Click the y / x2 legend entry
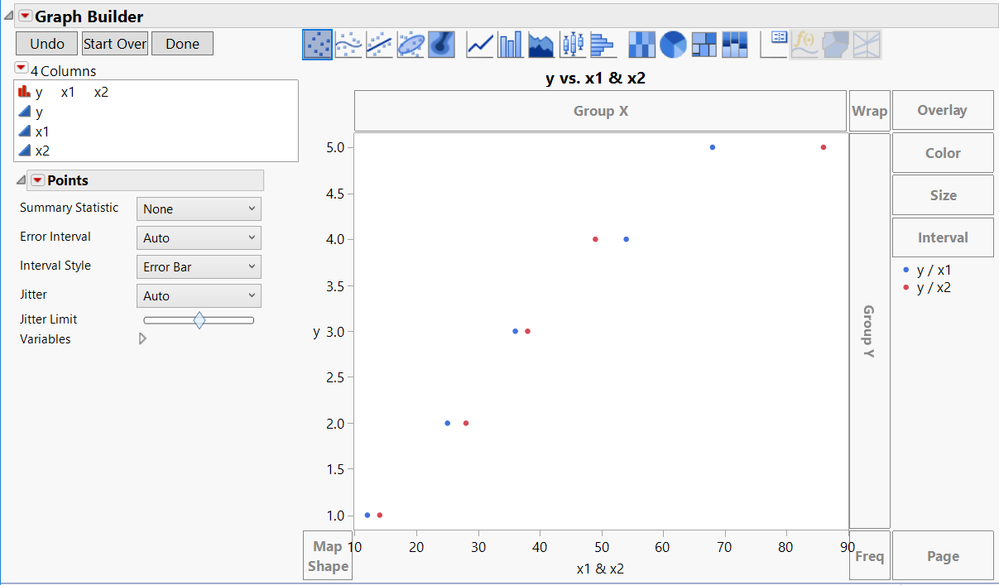999x585 pixels. [927, 287]
